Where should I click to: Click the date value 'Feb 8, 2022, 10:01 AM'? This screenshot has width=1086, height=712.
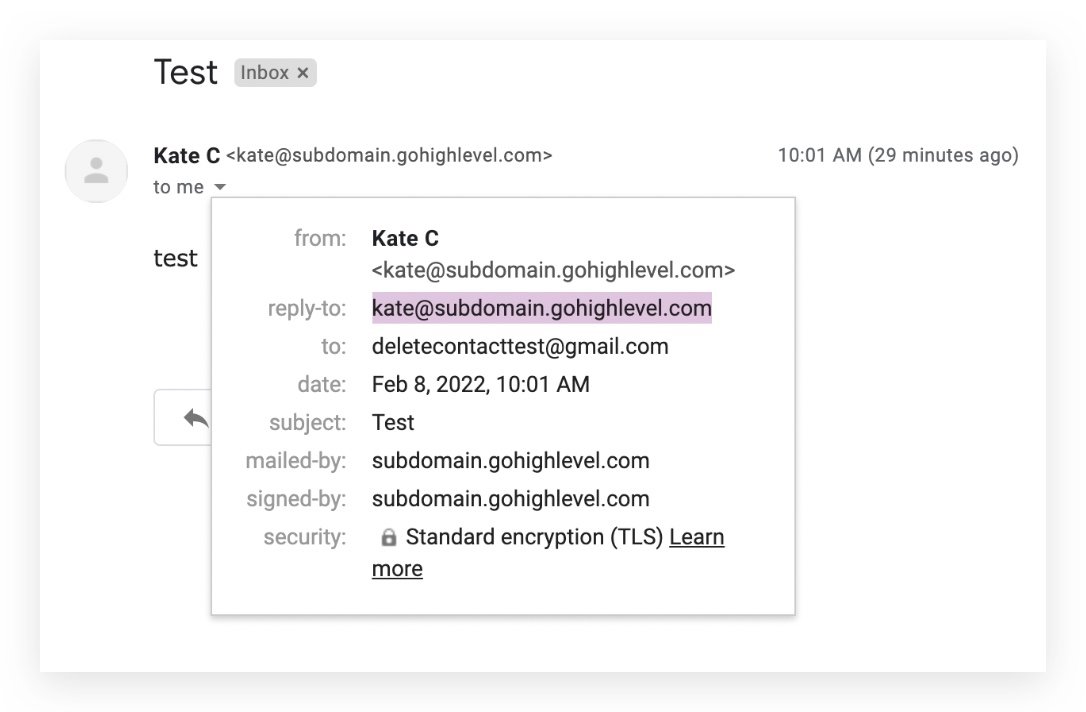[480, 384]
